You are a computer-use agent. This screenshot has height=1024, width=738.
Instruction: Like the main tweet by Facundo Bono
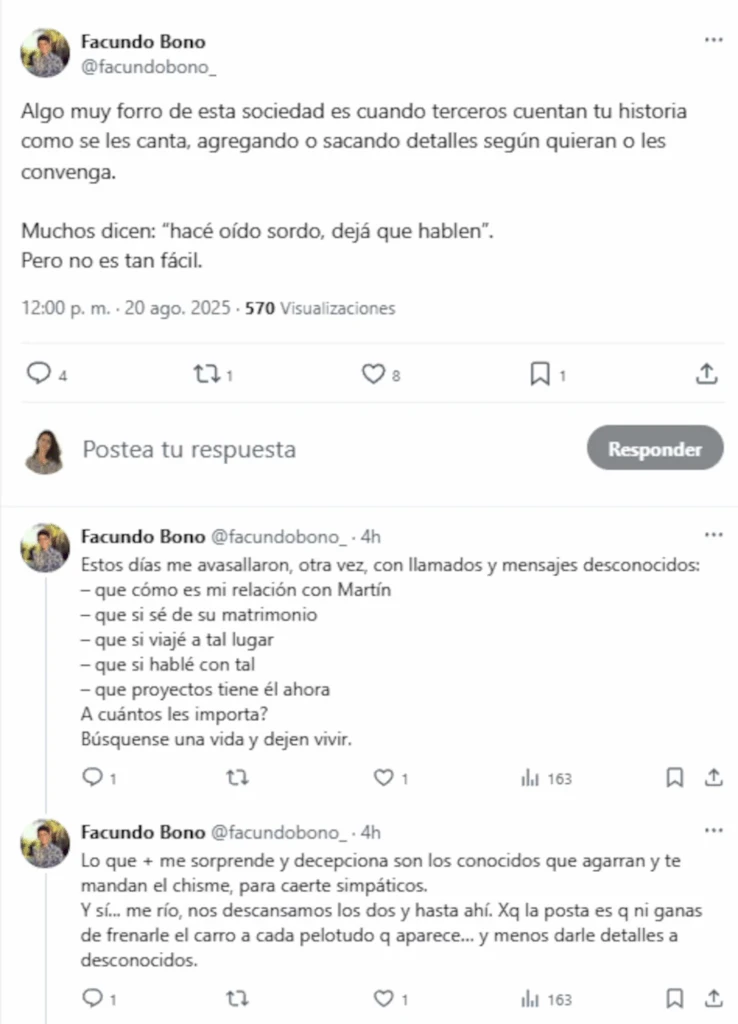[374, 374]
